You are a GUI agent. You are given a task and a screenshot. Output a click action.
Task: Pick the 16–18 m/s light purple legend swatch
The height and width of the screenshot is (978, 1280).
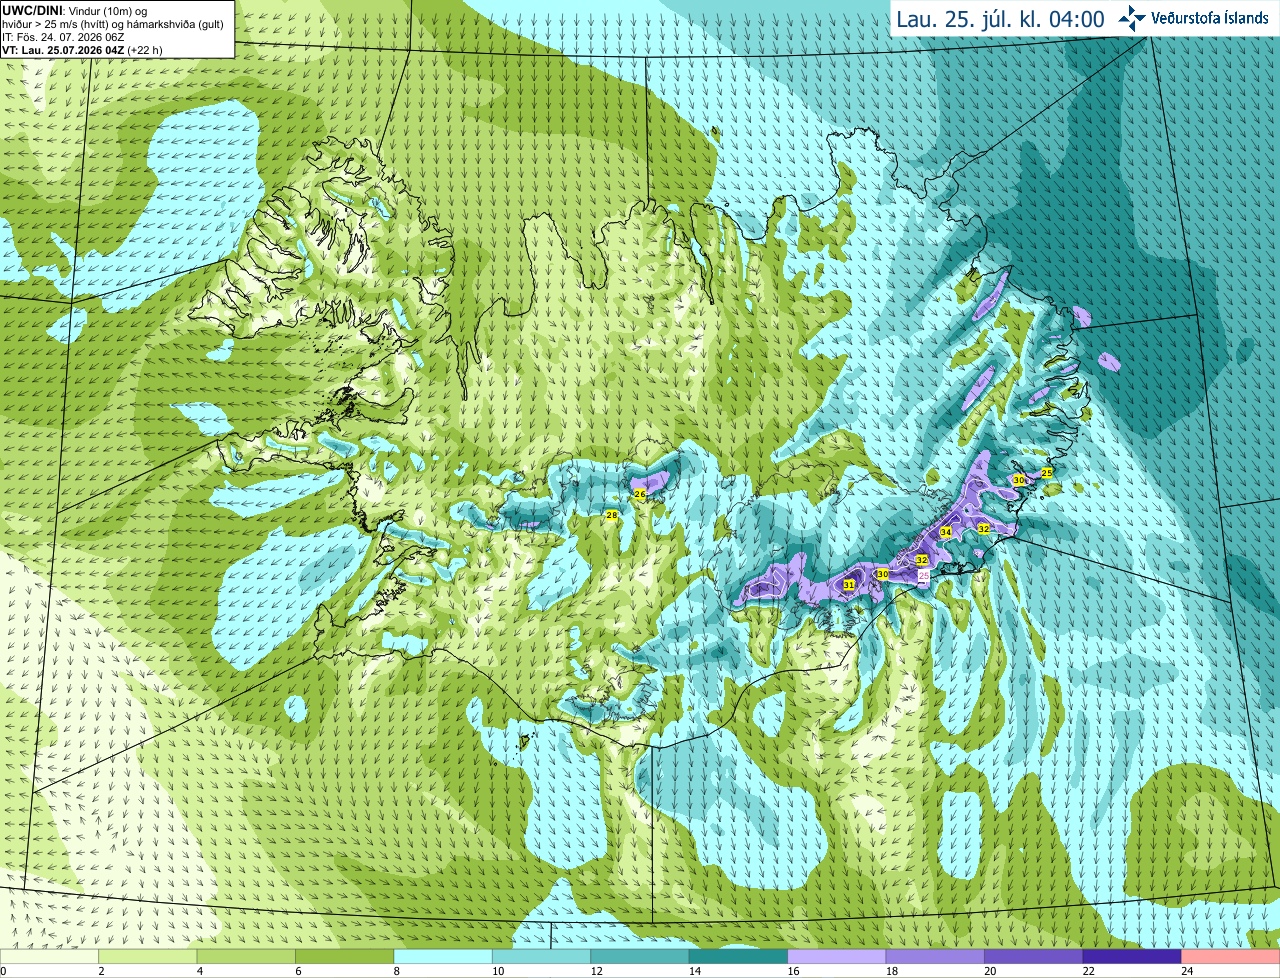click(837, 957)
